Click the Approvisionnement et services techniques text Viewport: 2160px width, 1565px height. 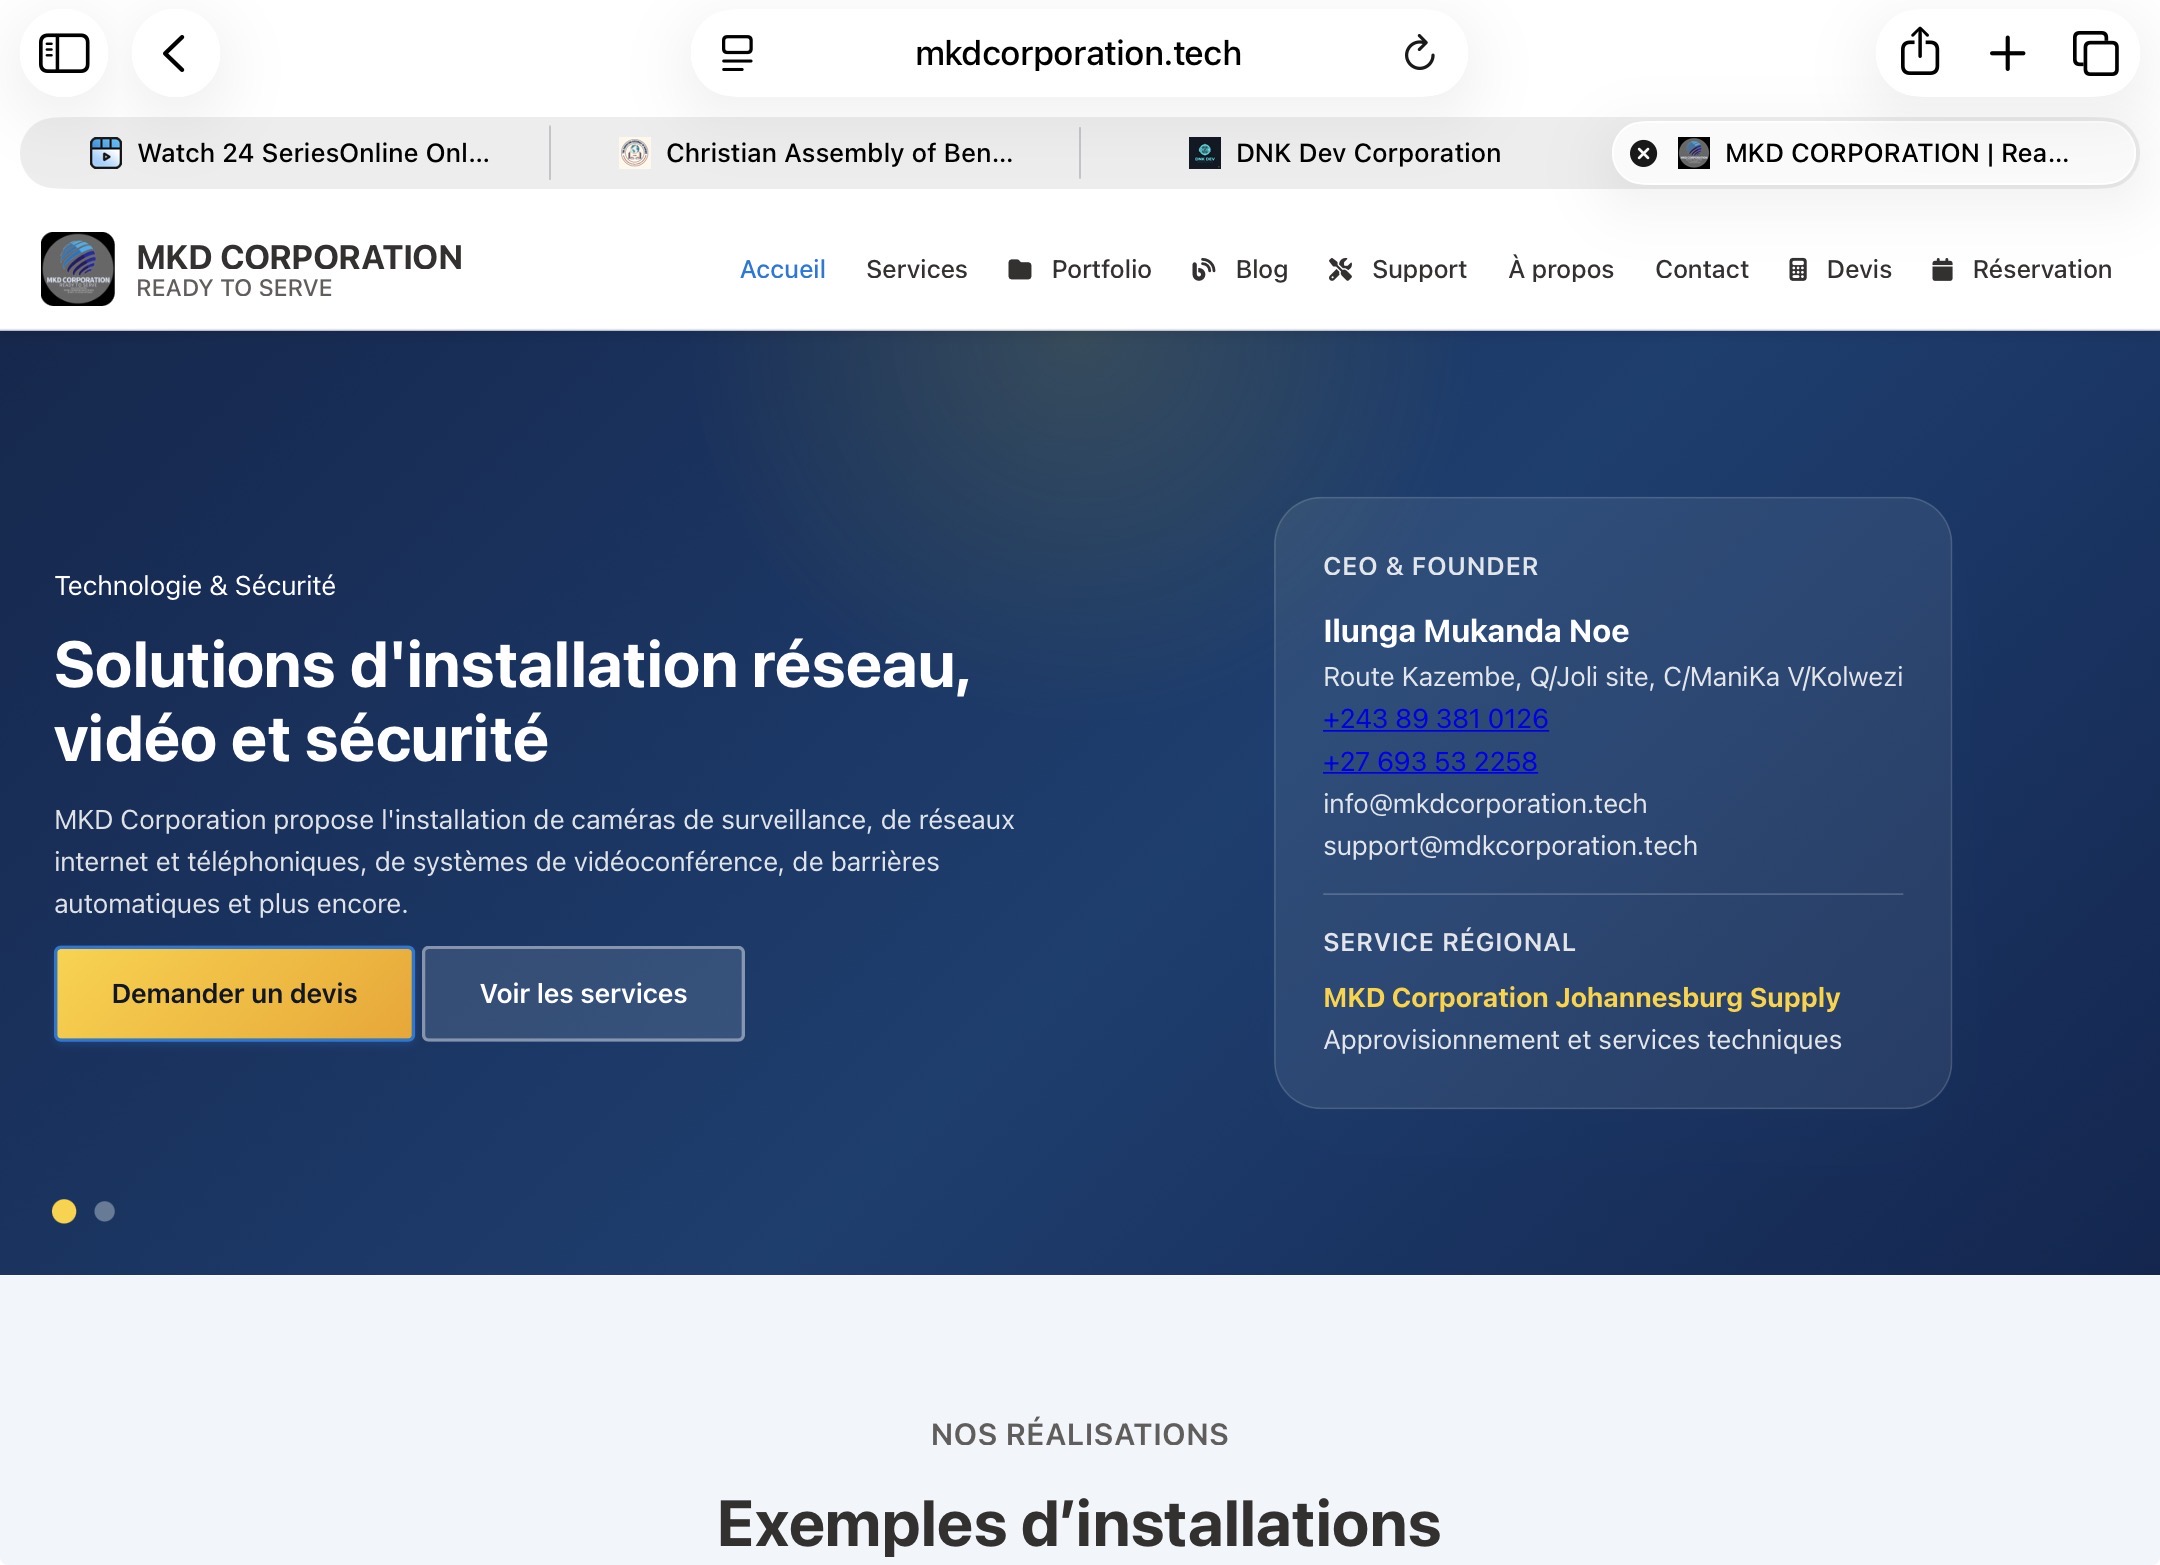pos(1582,1040)
